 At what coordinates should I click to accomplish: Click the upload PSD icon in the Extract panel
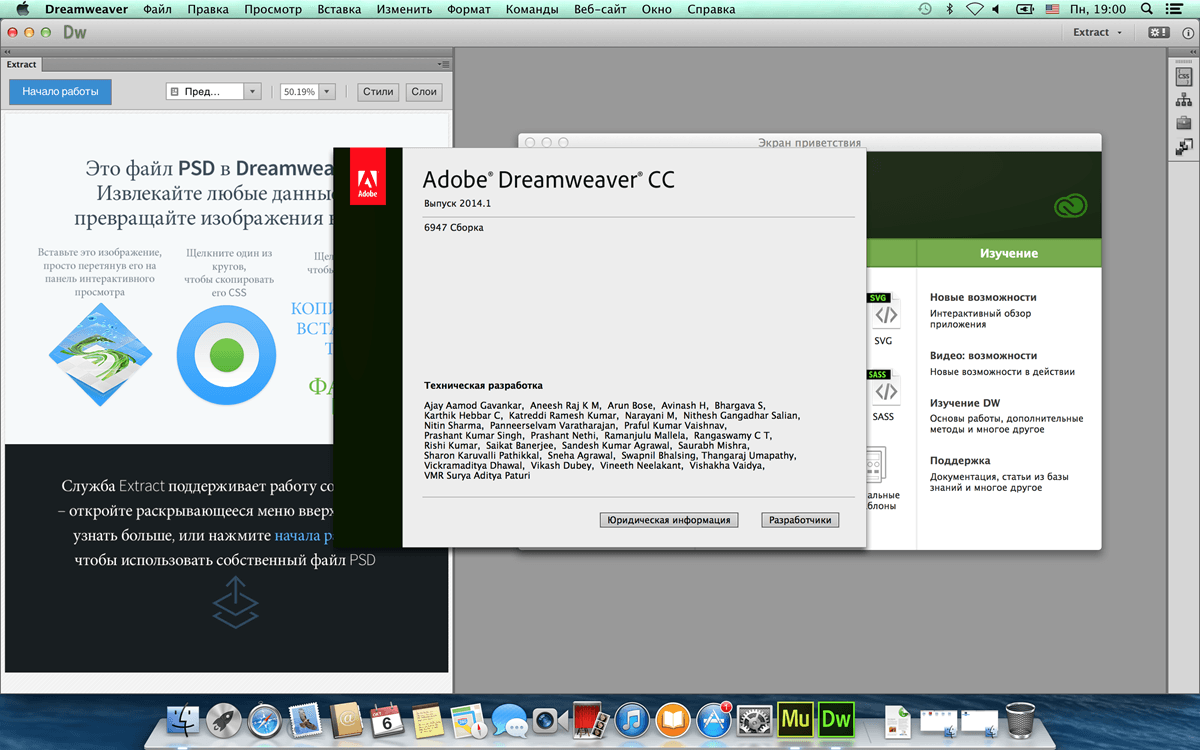pyautogui.click(x=236, y=602)
